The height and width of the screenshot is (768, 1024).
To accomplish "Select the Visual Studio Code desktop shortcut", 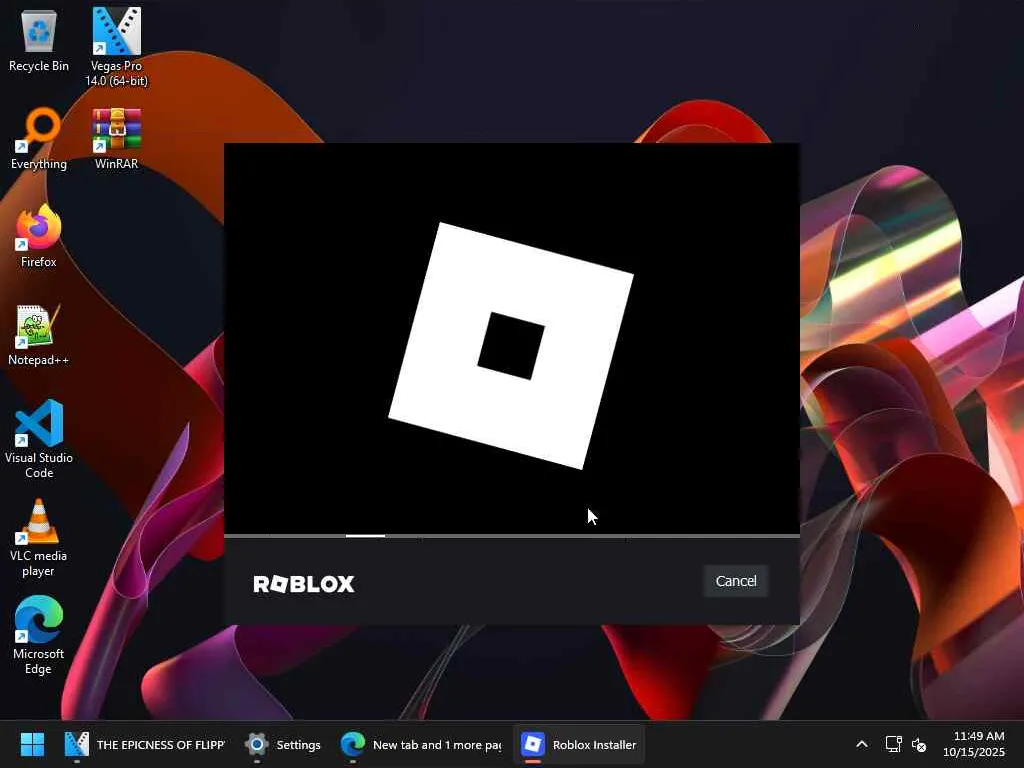I will pyautogui.click(x=39, y=439).
